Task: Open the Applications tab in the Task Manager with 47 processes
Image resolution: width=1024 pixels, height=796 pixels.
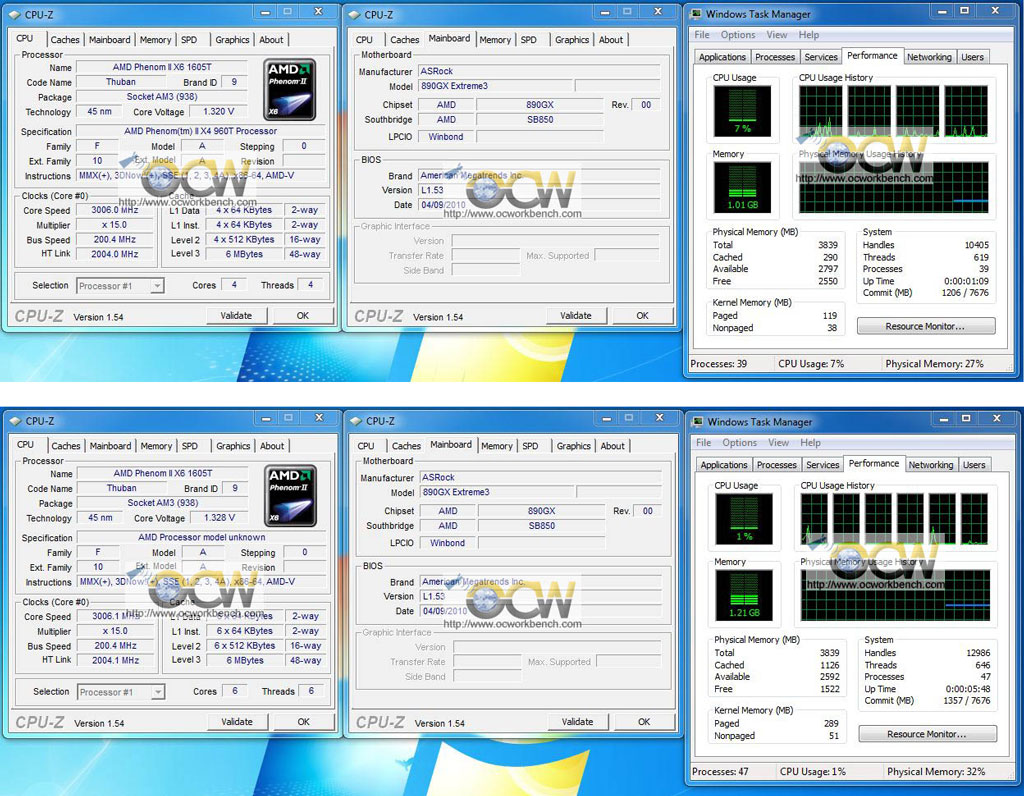Action: (x=724, y=465)
